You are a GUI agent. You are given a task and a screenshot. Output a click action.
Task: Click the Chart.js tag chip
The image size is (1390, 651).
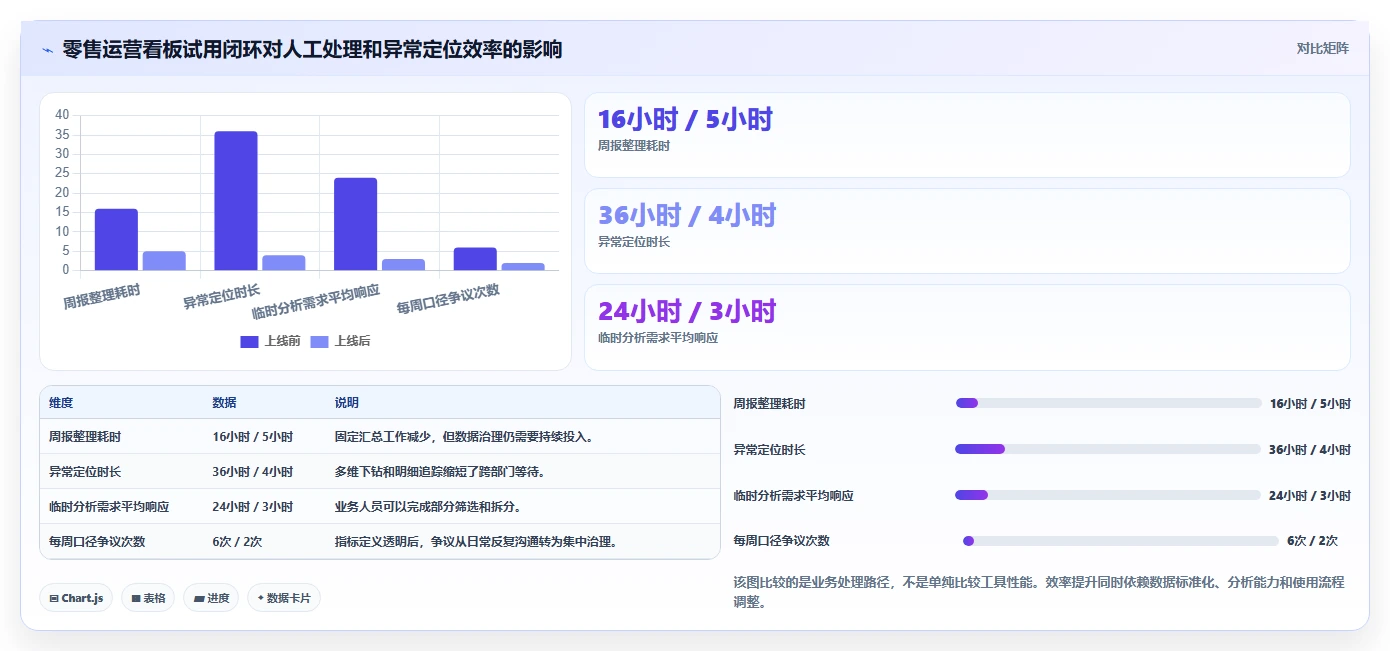[77, 598]
